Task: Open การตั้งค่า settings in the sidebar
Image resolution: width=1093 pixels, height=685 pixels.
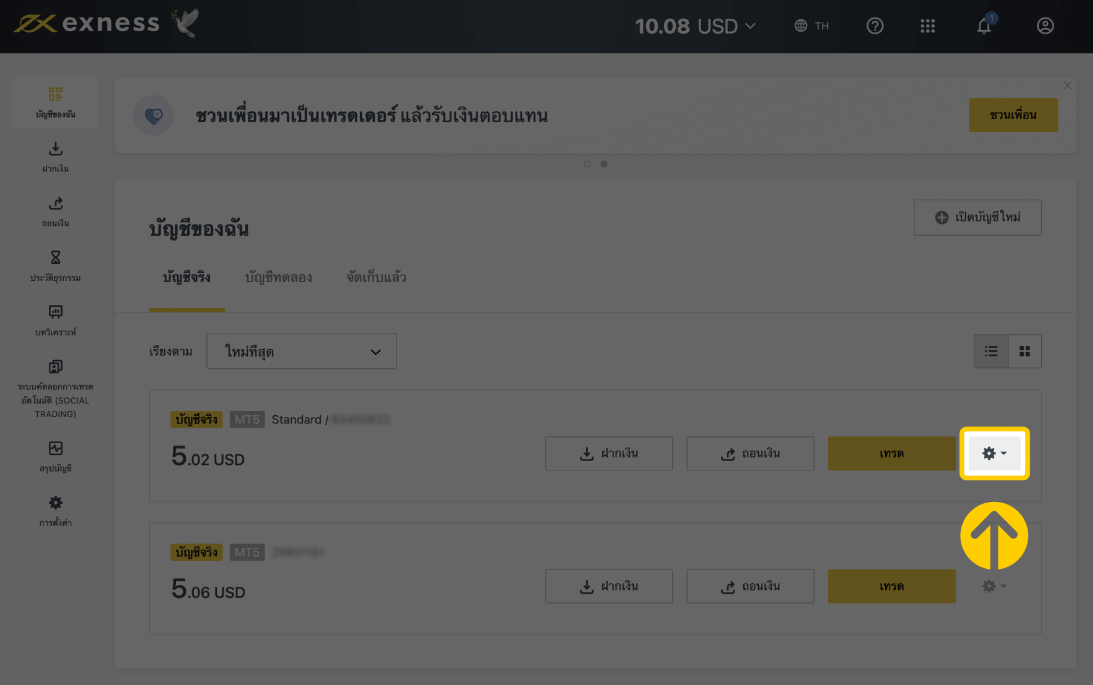Action: pyautogui.click(x=55, y=510)
